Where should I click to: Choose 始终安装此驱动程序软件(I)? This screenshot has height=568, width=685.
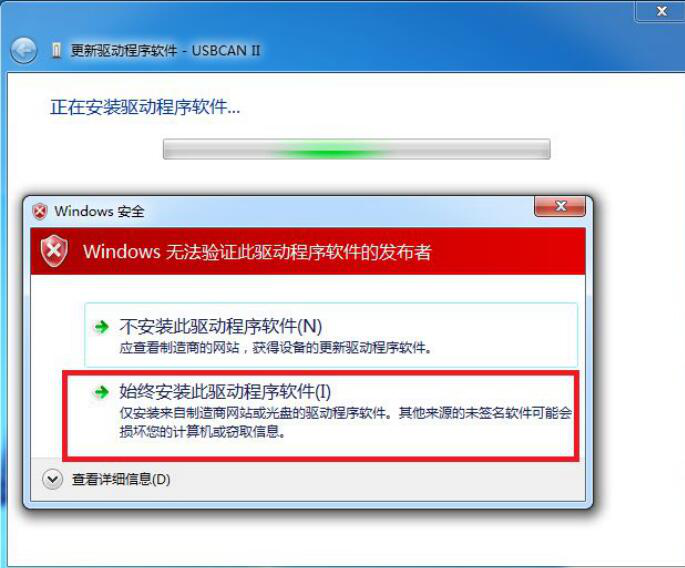321,416
